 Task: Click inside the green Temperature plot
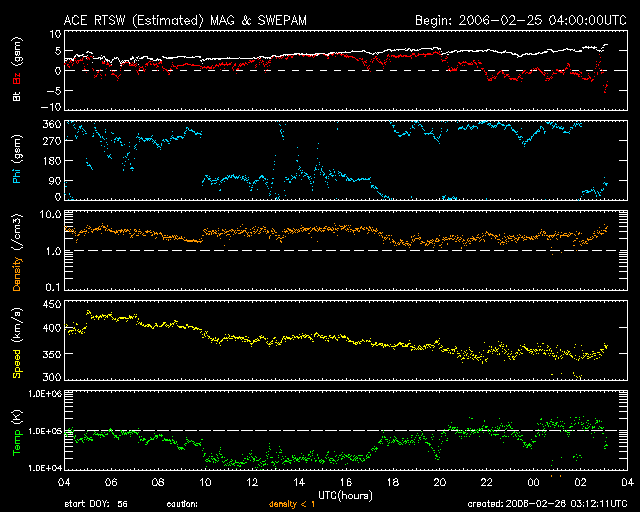[346, 430]
